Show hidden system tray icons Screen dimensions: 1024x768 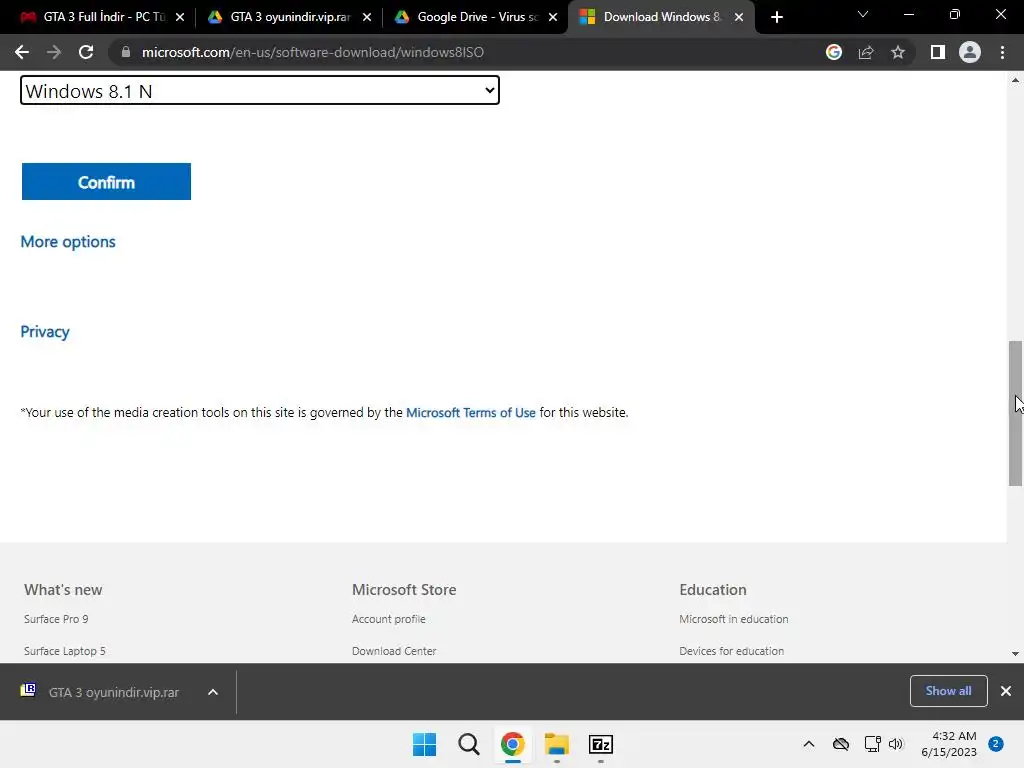[808, 744]
